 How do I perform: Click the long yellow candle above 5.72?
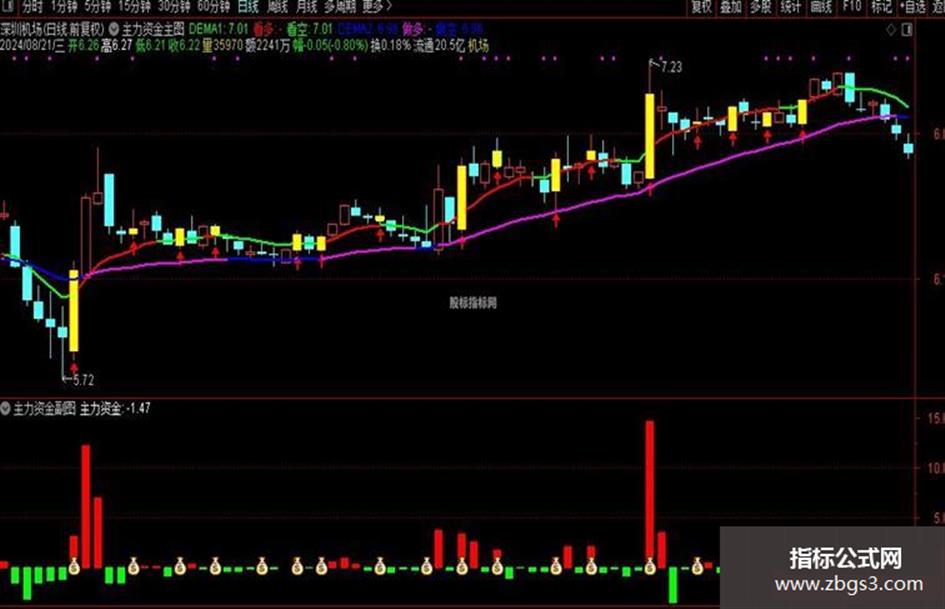[x=74, y=311]
